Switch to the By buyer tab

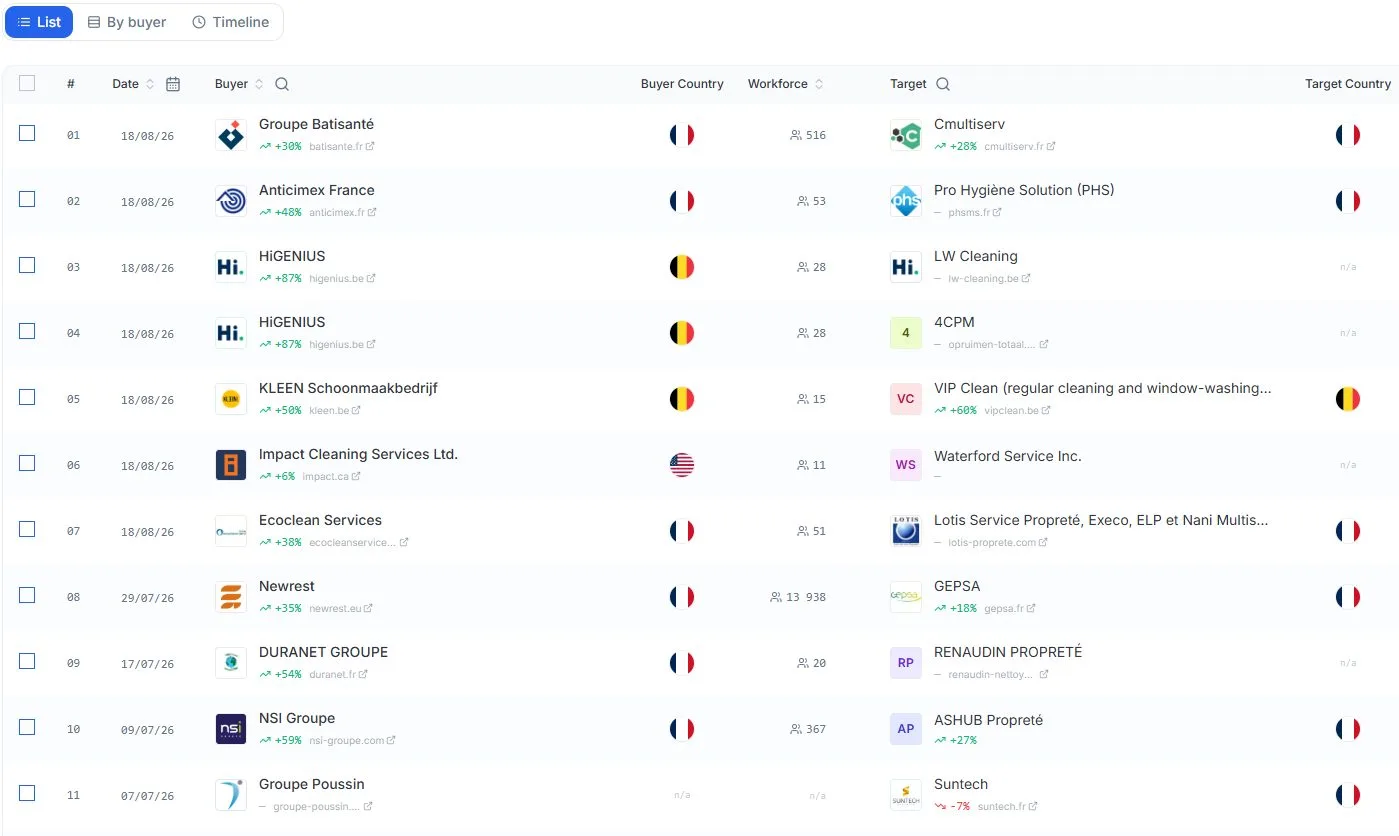[x=127, y=22]
